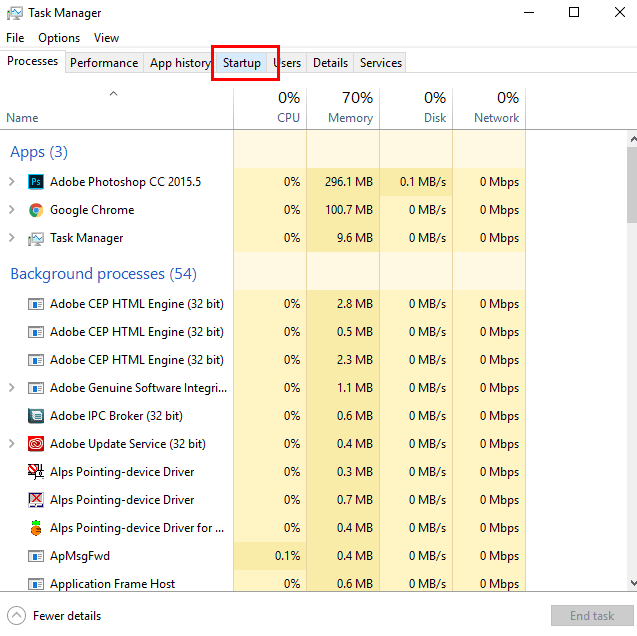Click the ApMsgFwd process icon
The width and height of the screenshot is (637, 636).
click(36, 556)
